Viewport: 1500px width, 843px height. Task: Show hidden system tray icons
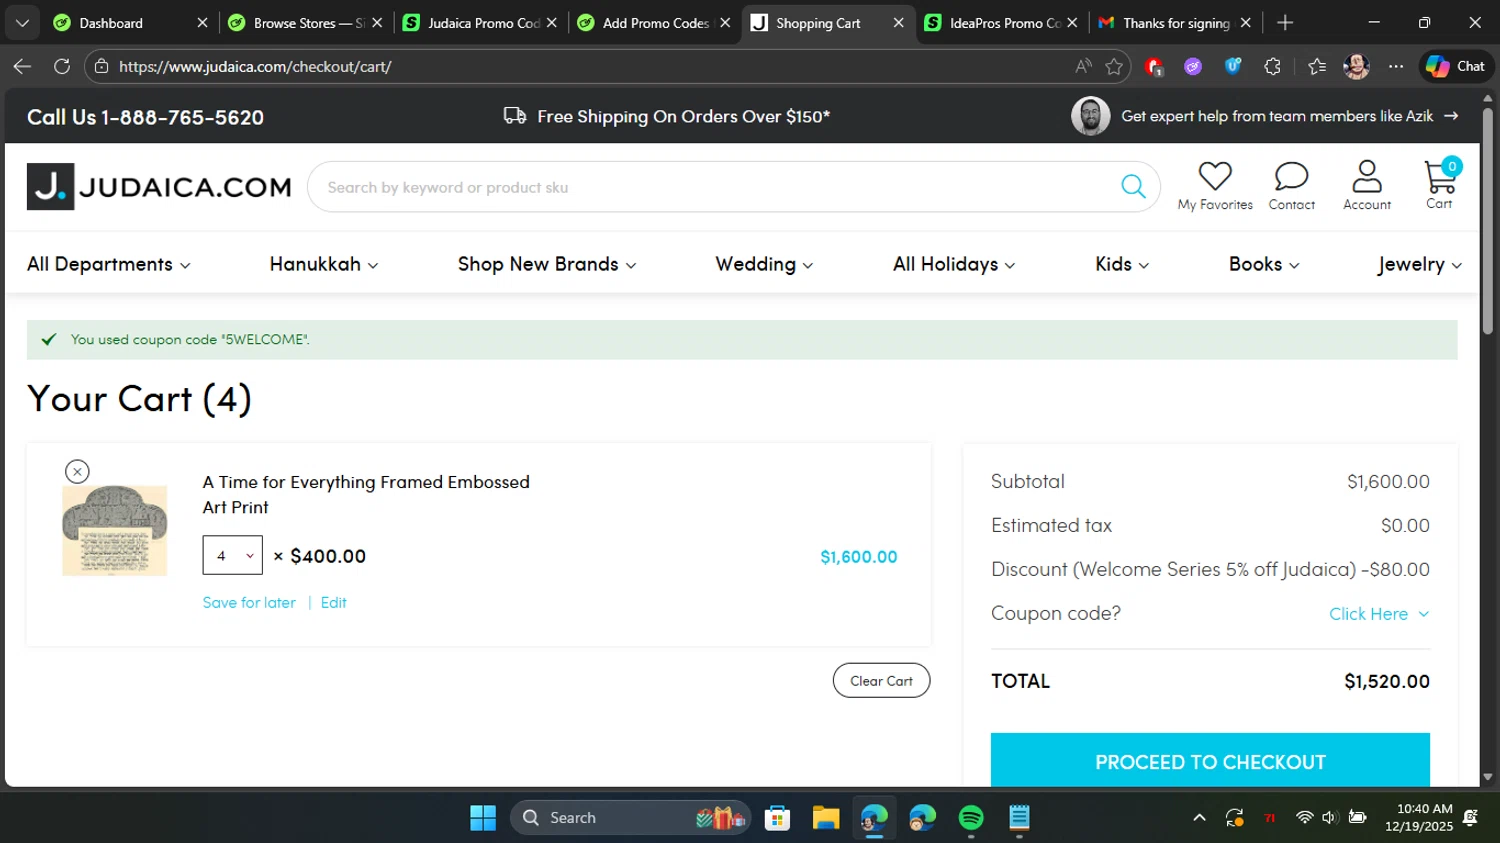point(1199,818)
